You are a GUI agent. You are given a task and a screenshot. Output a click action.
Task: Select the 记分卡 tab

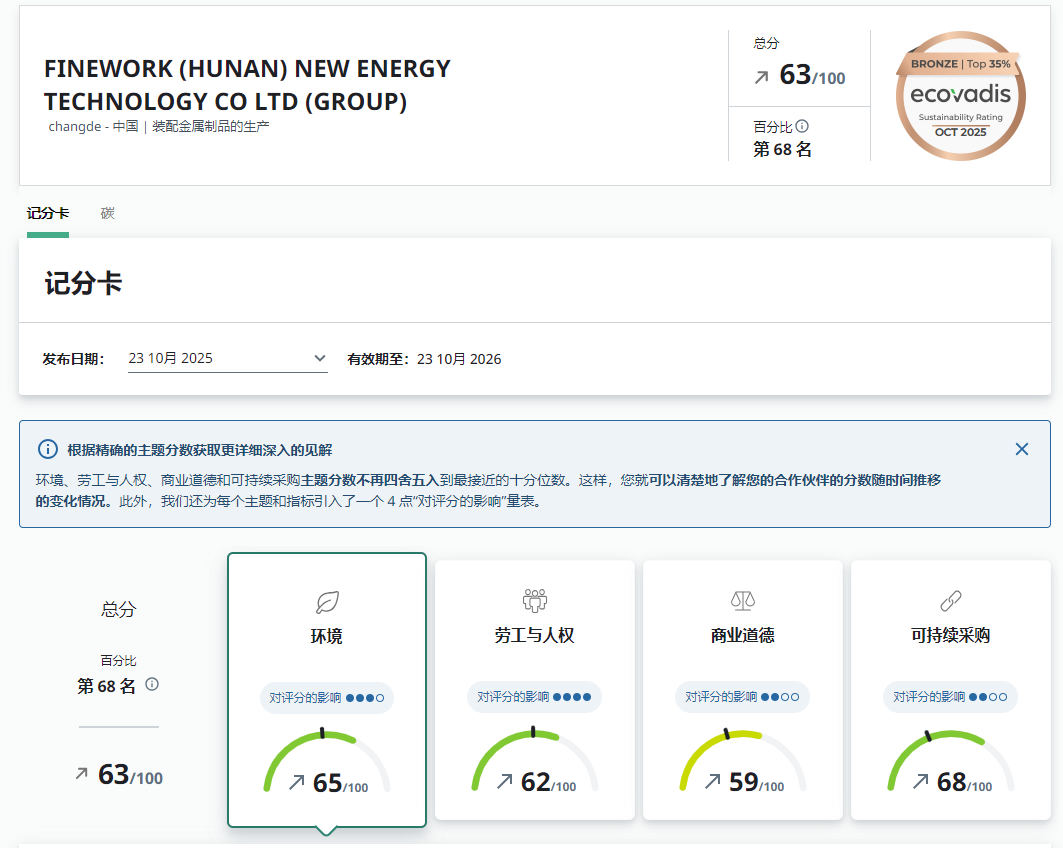48,213
